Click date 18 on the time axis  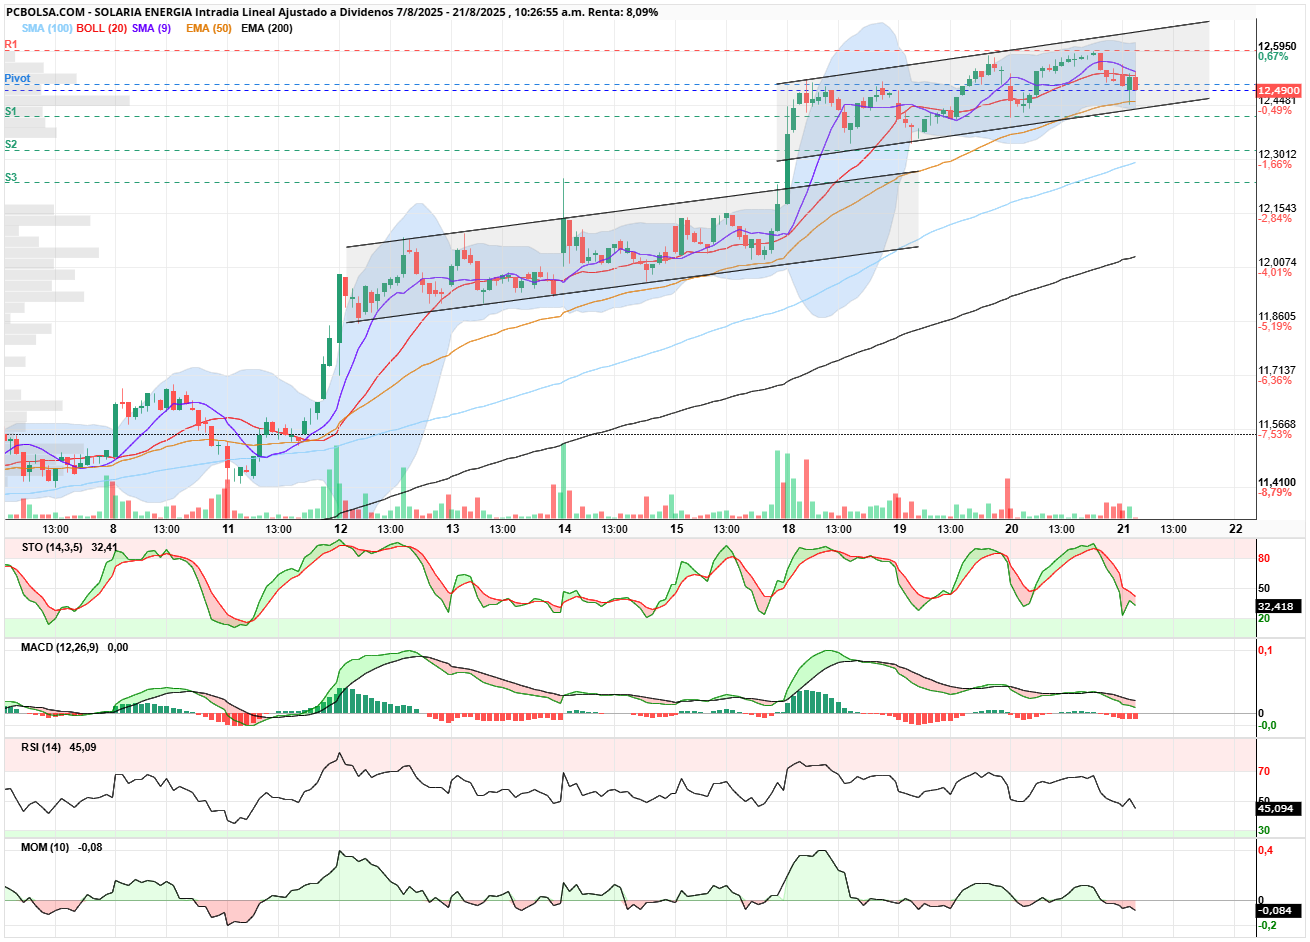(x=789, y=529)
